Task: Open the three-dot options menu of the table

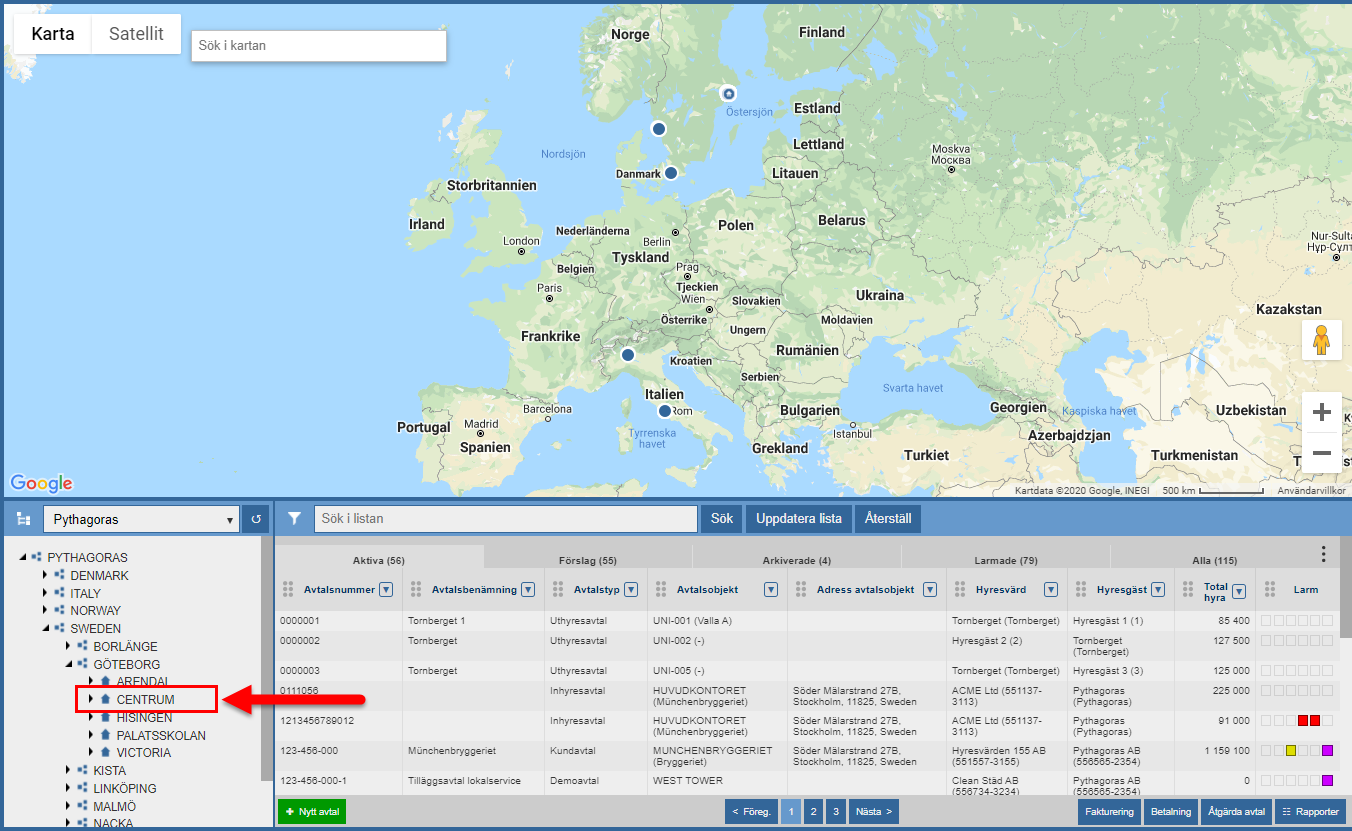Action: point(1323,554)
